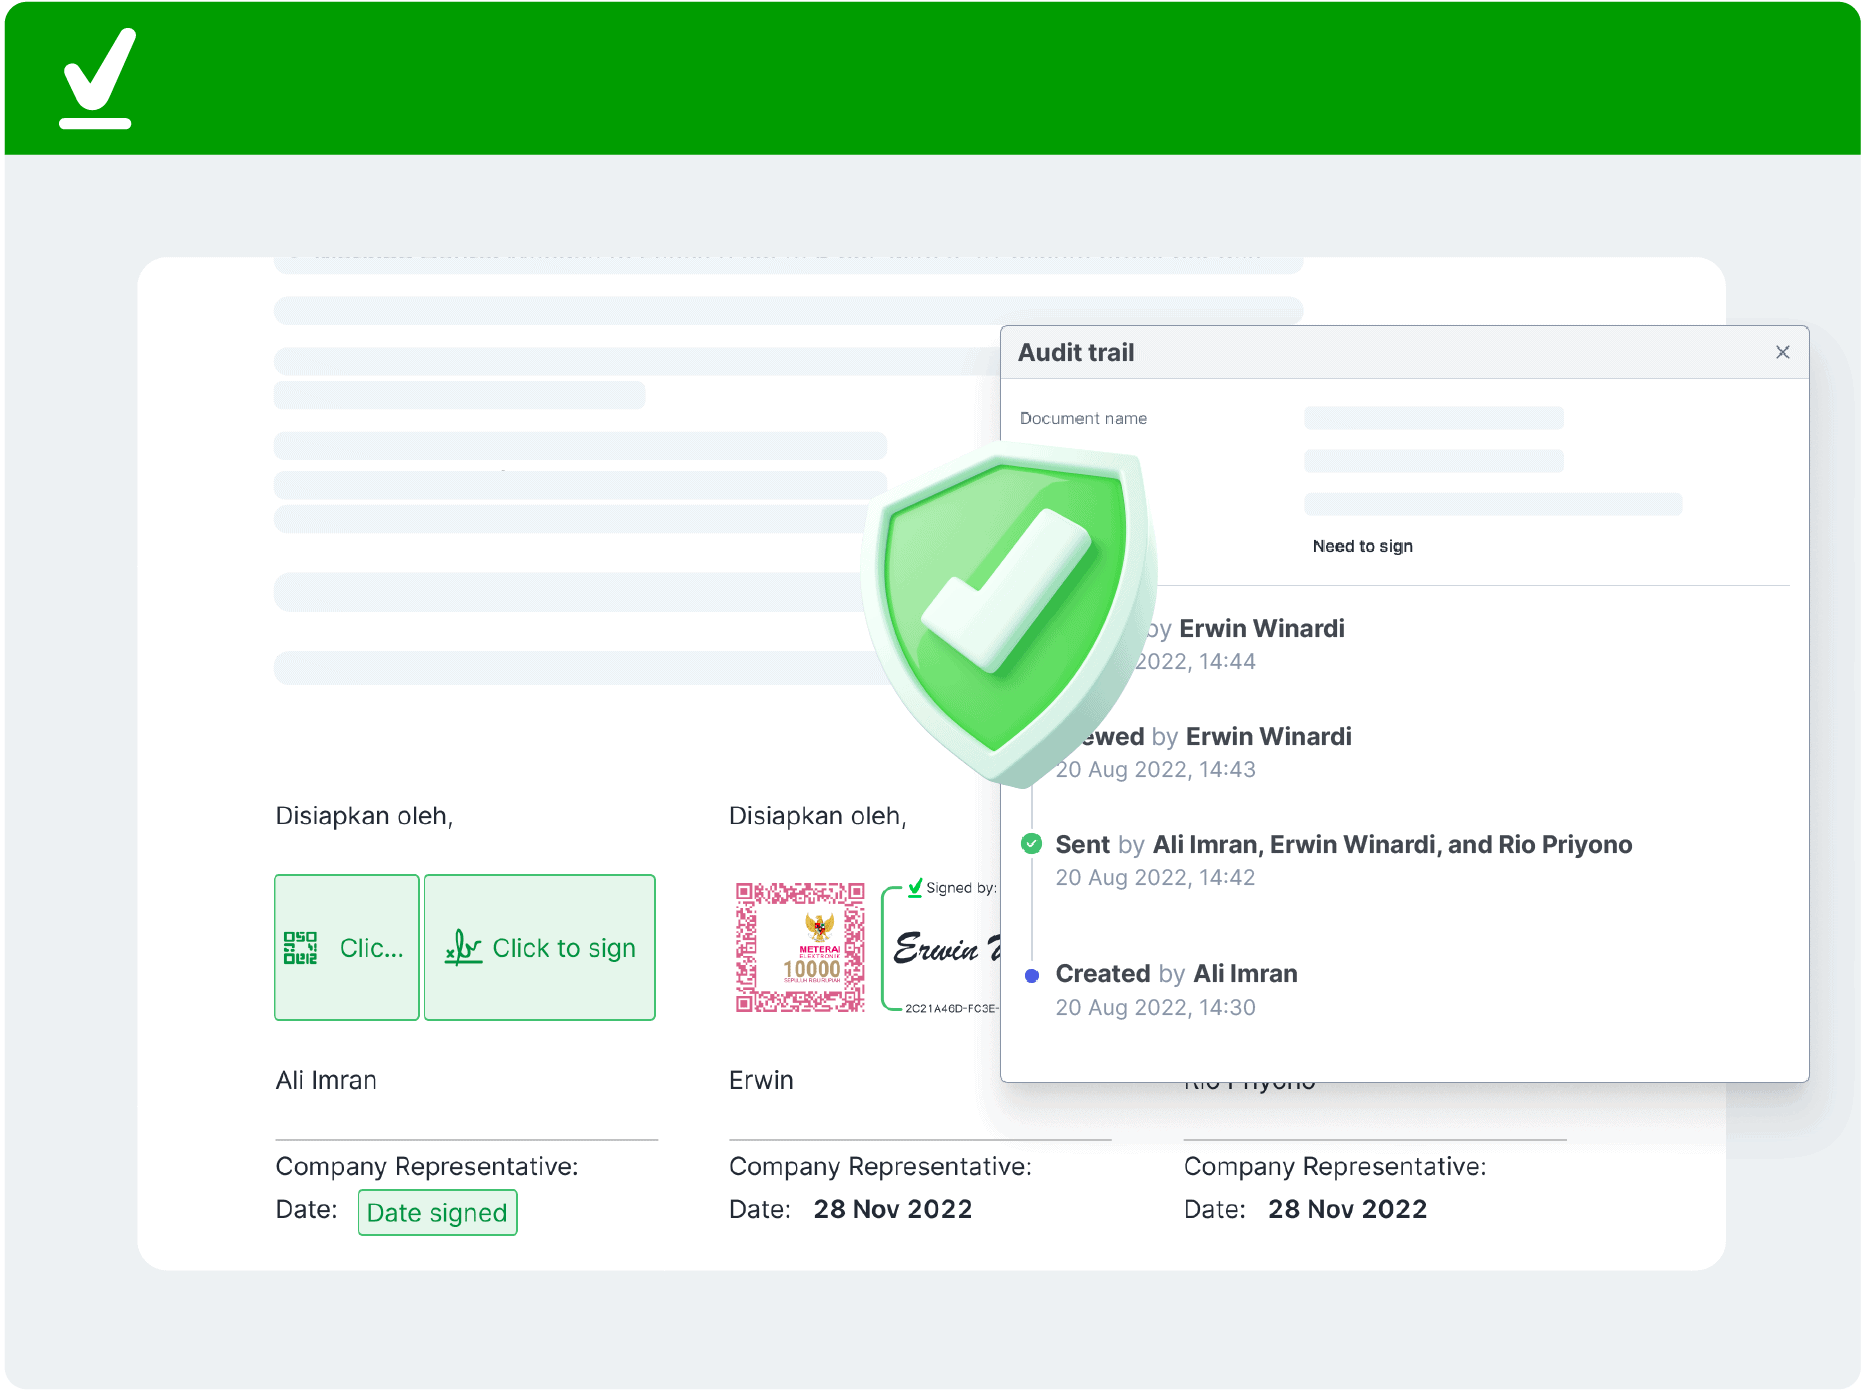Click the QR code icon in Ali Imran's box

[x=300, y=948]
